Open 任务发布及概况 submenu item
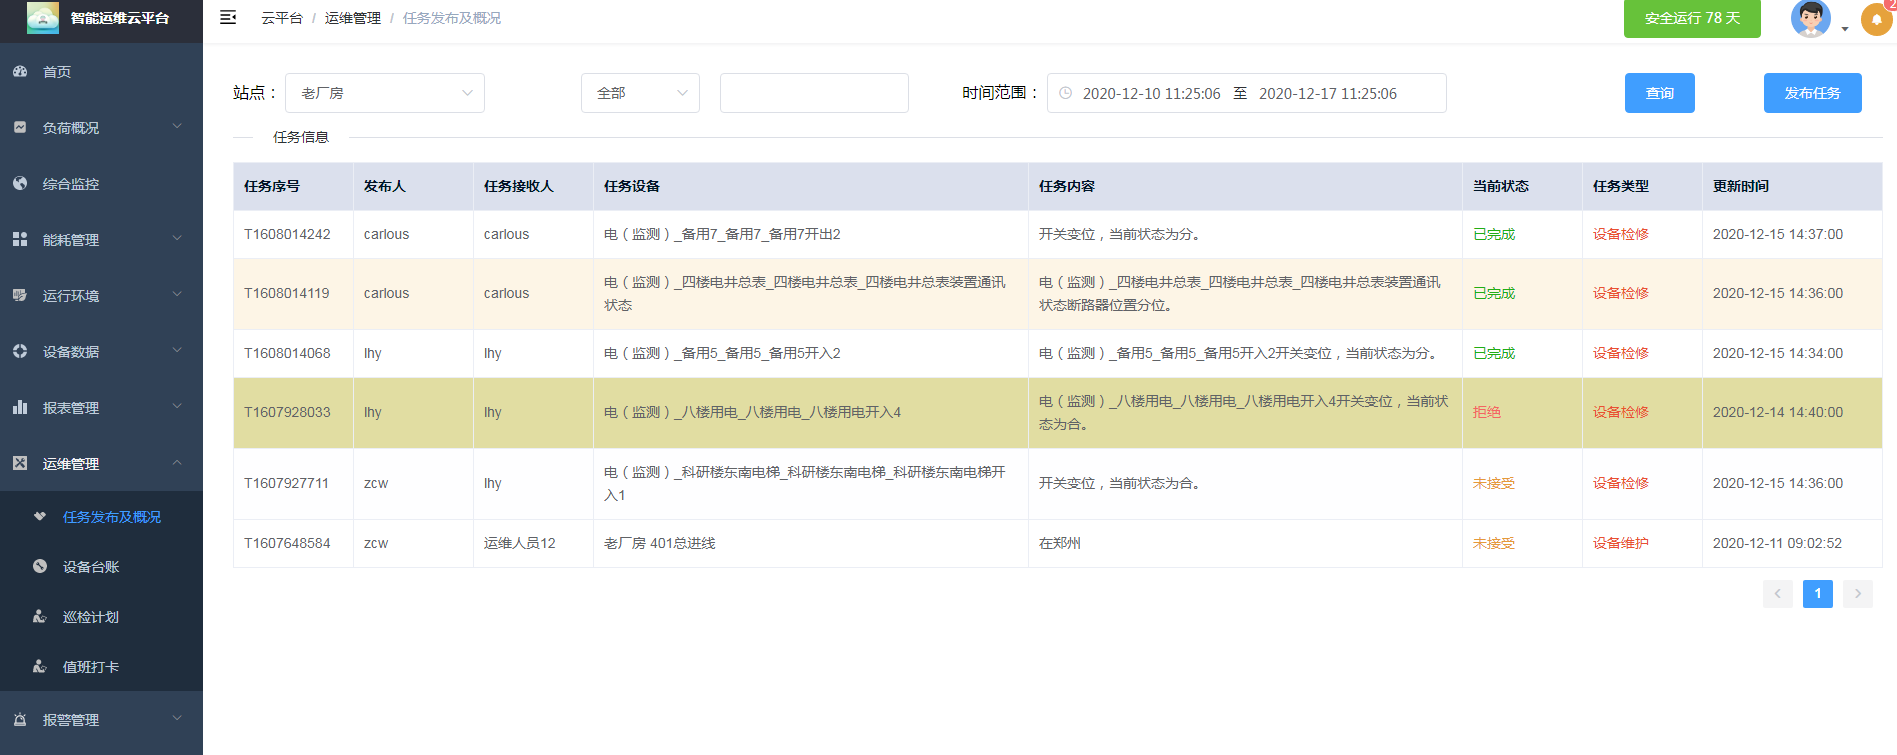The height and width of the screenshot is (755, 1897). tap(111, 517)
